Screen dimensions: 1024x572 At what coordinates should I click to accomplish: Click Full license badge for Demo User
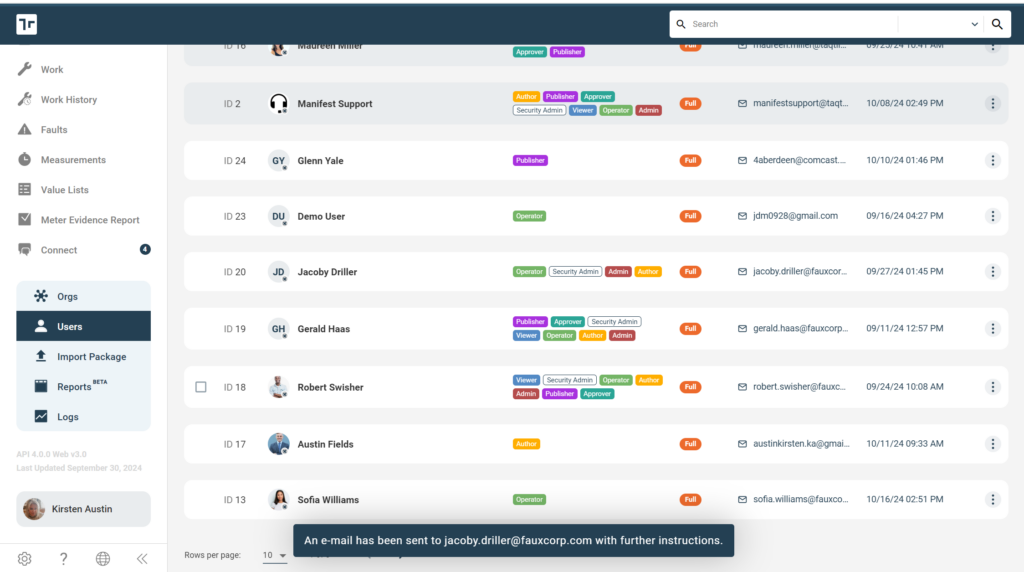tap(690, 215)
